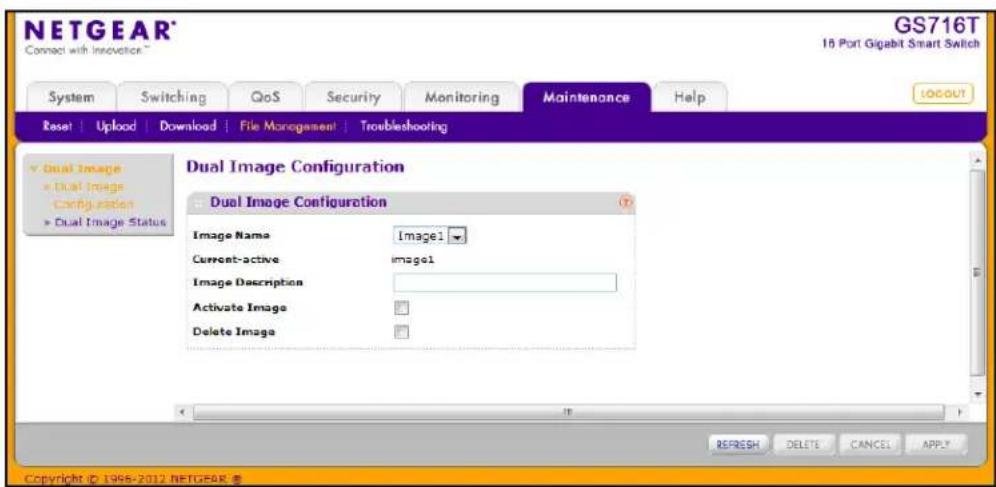Viewport: 996px width, 487px height.
Task: Click the horizontal scrollbar thumb
Action: pos(567,411)
